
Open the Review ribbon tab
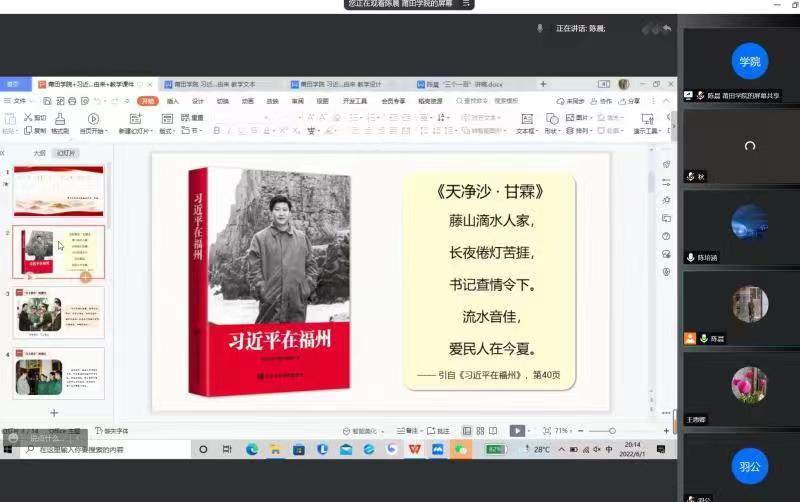297,101
